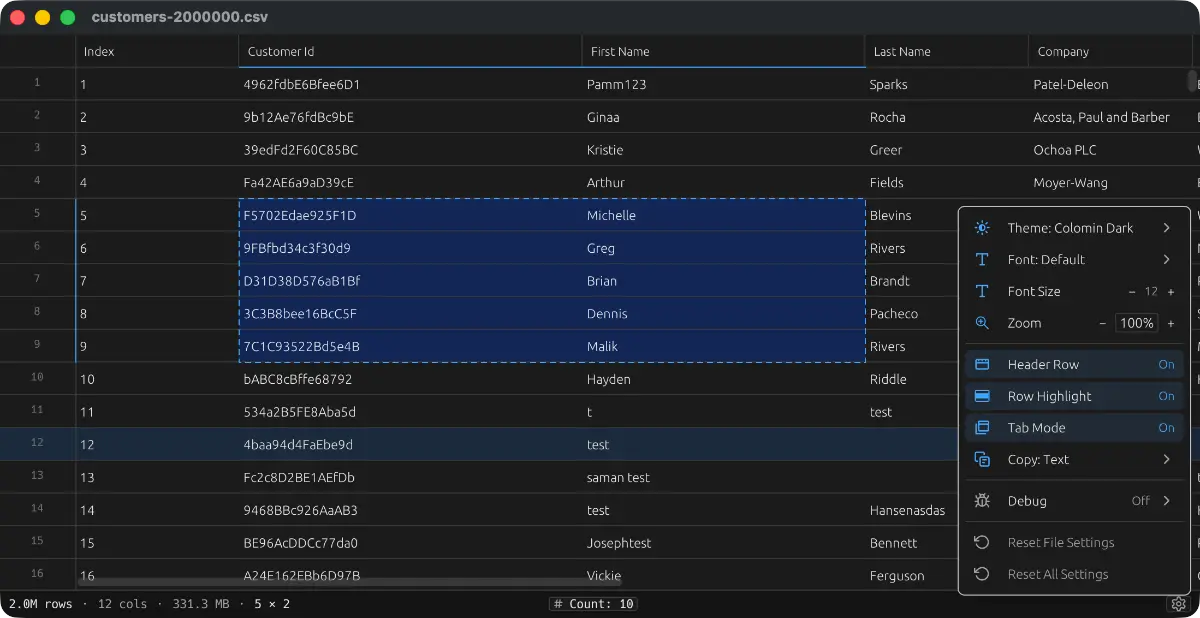Click the Reset All Settings arrow icon
The image size is (1200, 618).
(982, 574)
